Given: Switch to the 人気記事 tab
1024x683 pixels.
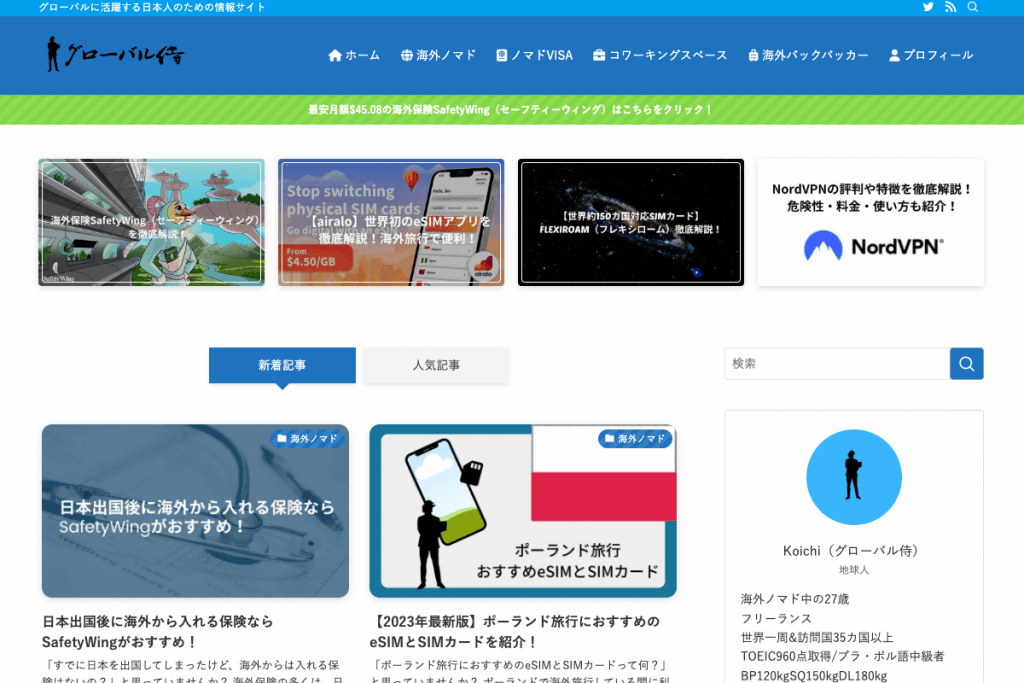Looking at the screenshot, I should tap(436, 365).
